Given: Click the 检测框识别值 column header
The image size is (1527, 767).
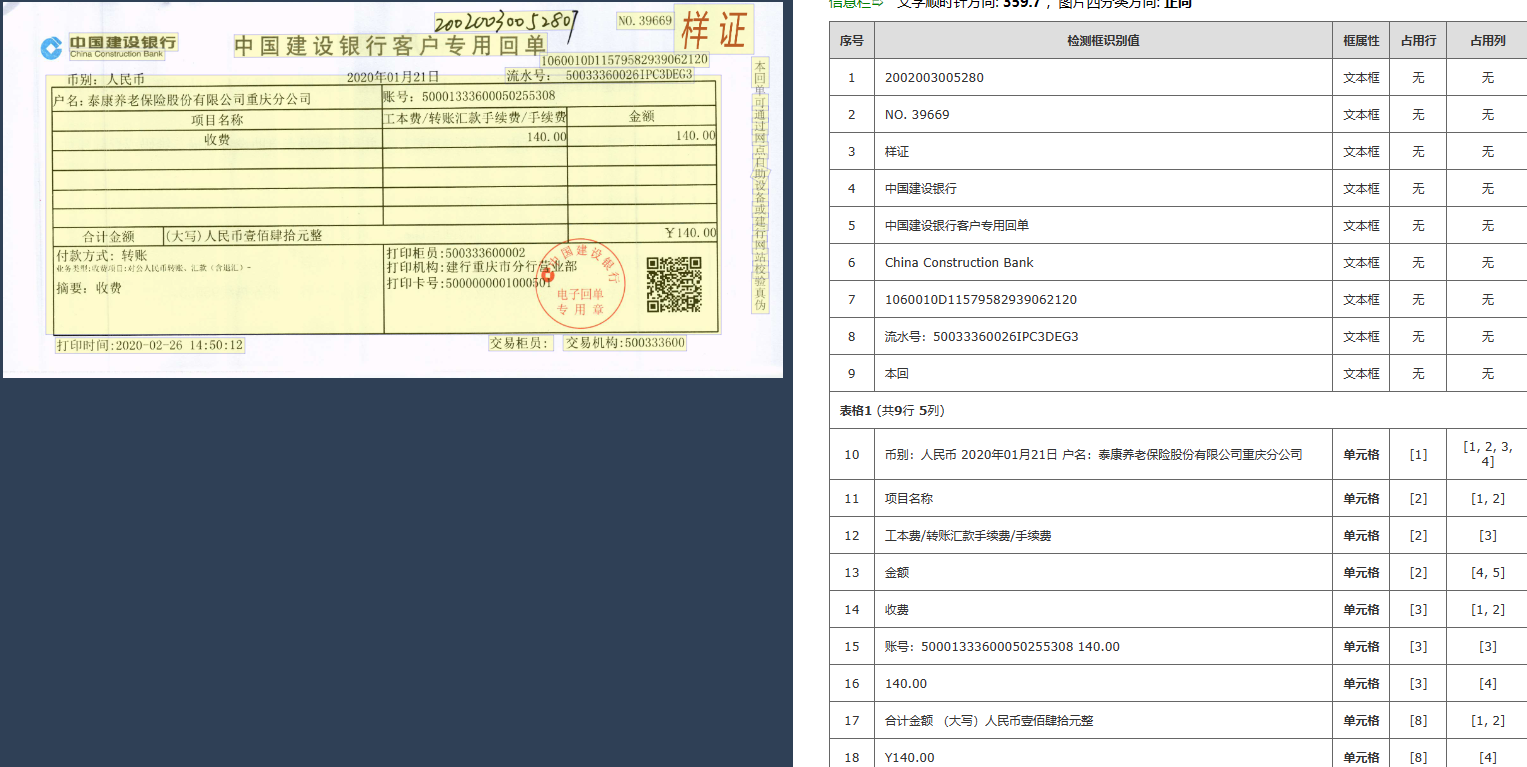Looking at the screenshot, I should 1103,41.
